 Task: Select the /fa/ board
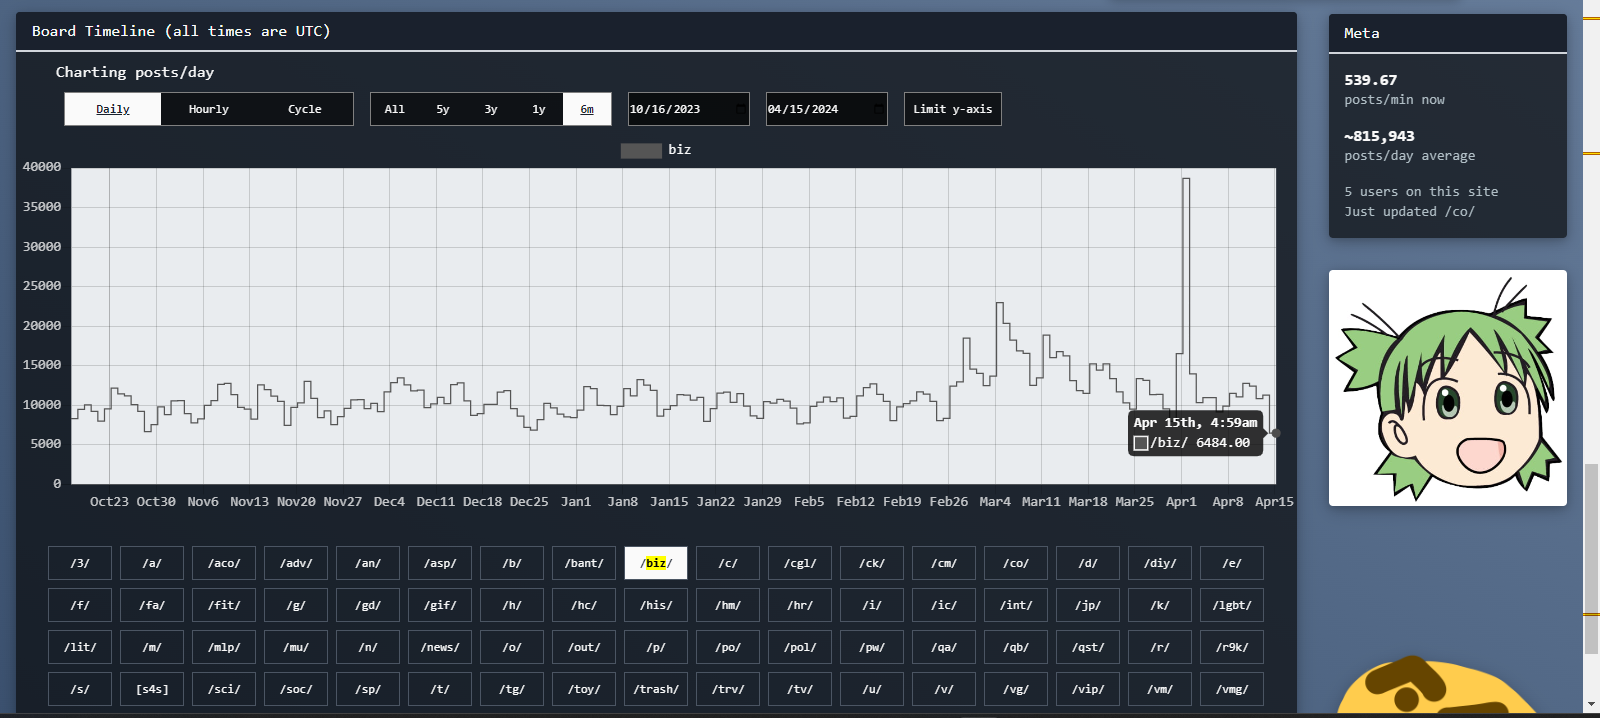(x=152, y=605)
